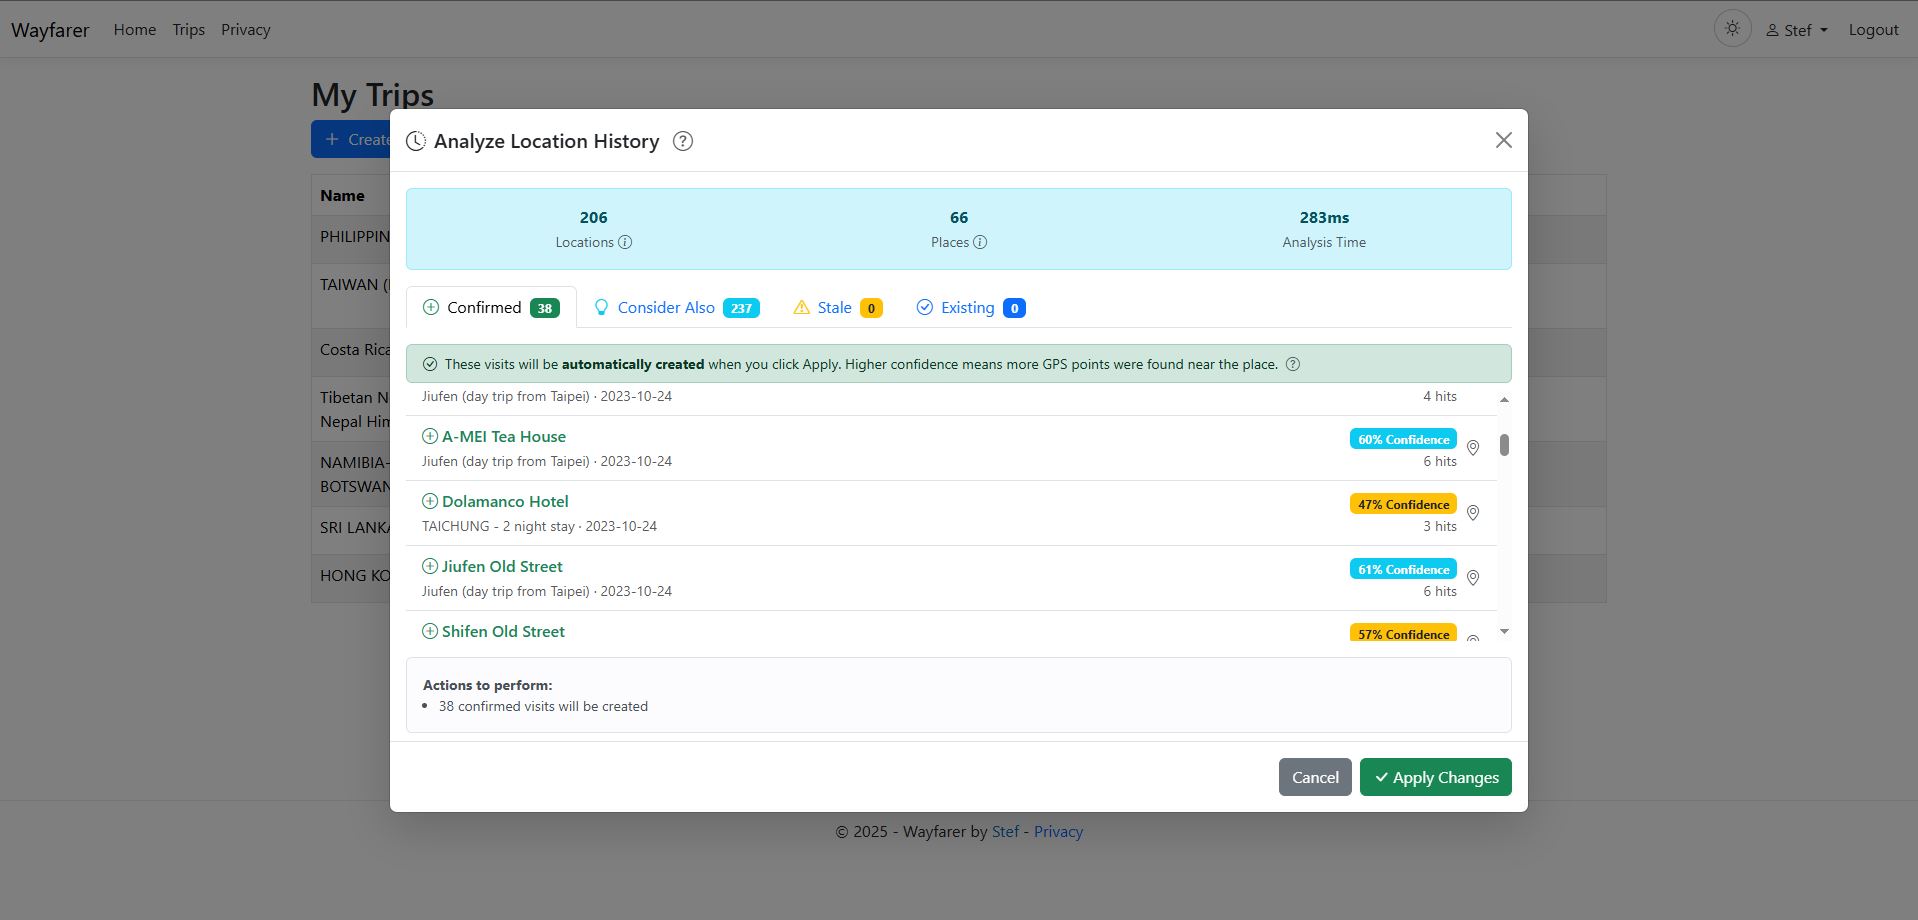The width and height of the screenshot is (1918, 920).
Task: Click the plus icon beside A-MEI Tea House
Action: tap(430, 436)
